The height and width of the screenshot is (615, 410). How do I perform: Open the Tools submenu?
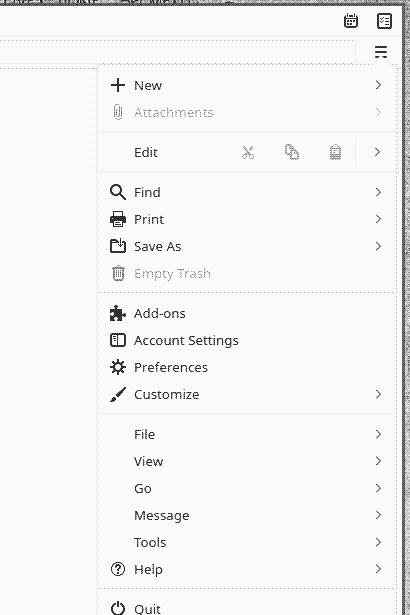point(247,542)
